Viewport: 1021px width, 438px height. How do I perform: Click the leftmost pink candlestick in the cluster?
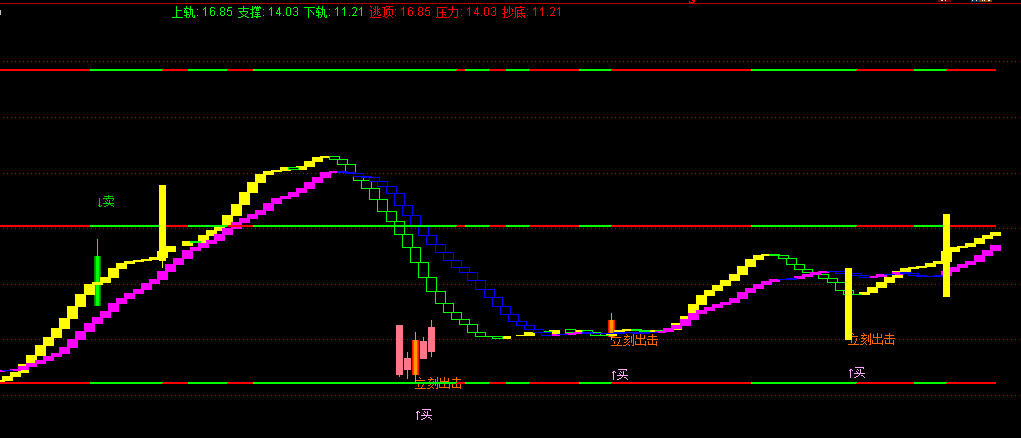coord(399,349)
